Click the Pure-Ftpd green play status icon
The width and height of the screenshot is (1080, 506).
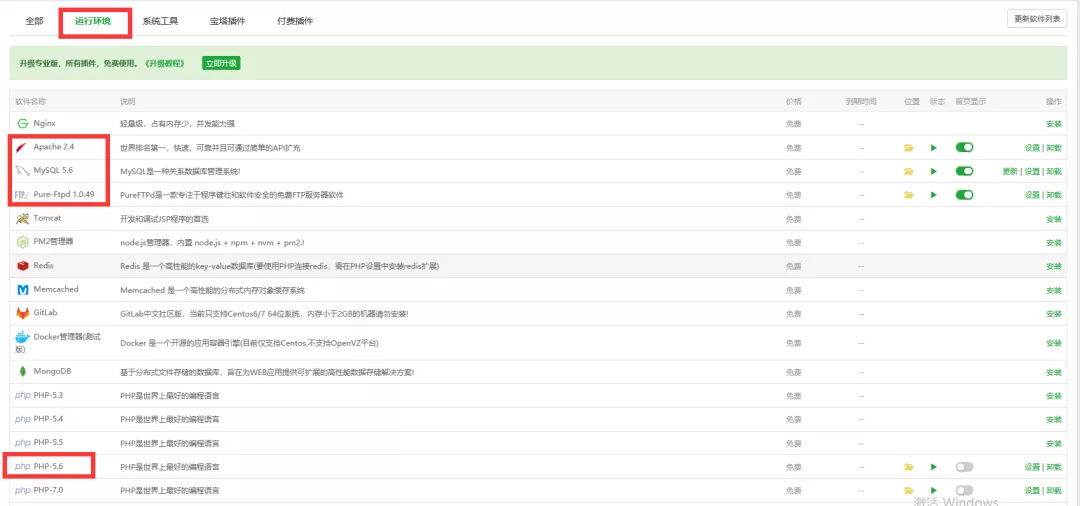tap(933, 196)
